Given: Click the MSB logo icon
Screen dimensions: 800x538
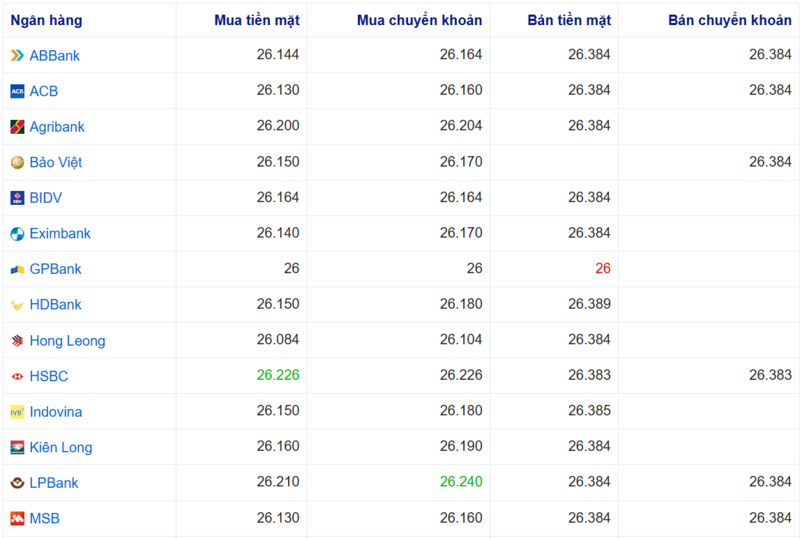Looking at the screenshot, I should pyautogui.click(x=17, y=519).
